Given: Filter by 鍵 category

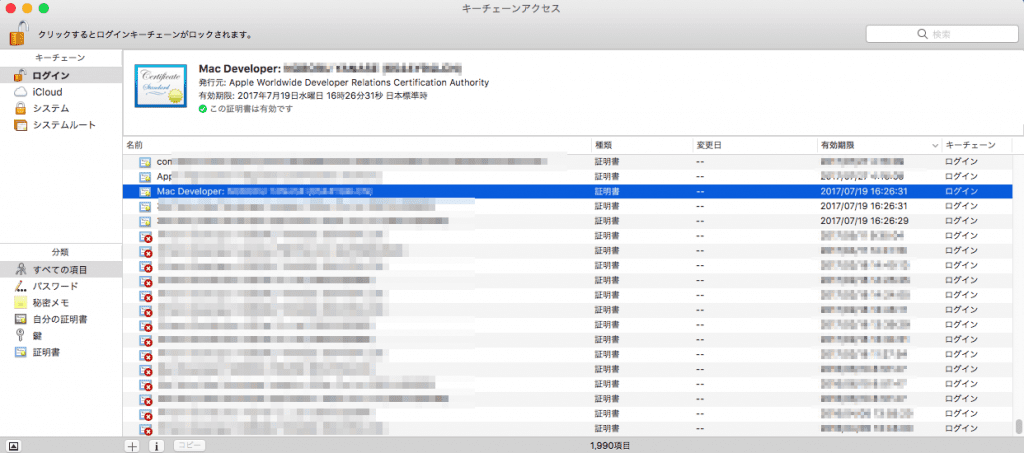Looking at the screenshot, I should click(x=37, y=335).
